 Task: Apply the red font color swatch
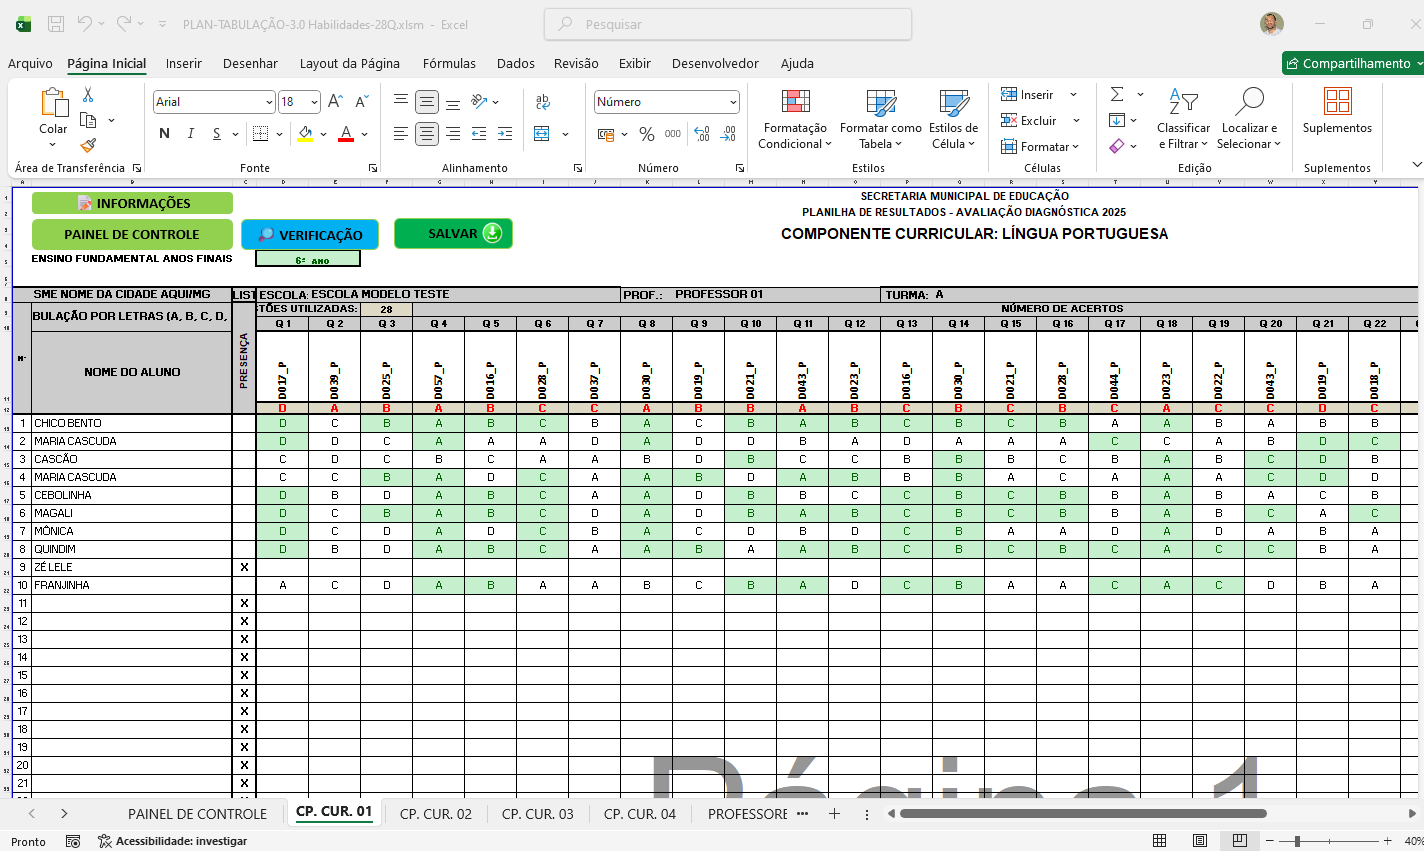pyautogui.click(x=346, y=134)
